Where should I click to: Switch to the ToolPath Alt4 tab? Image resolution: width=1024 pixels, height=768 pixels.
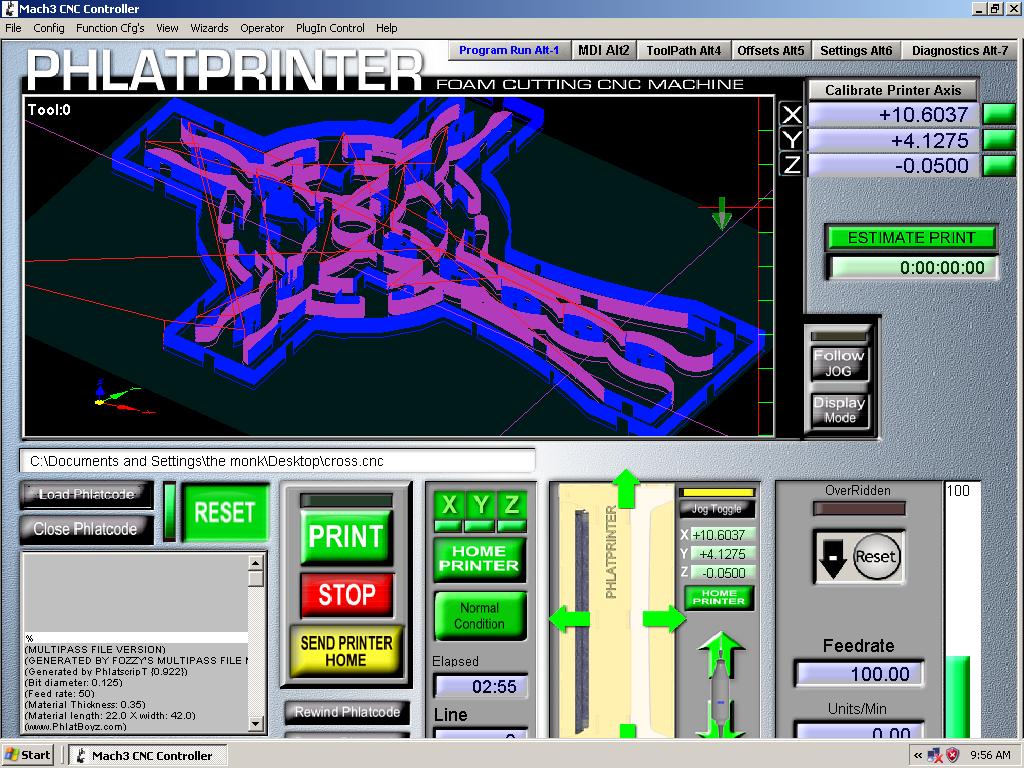(x=683, y=50)
